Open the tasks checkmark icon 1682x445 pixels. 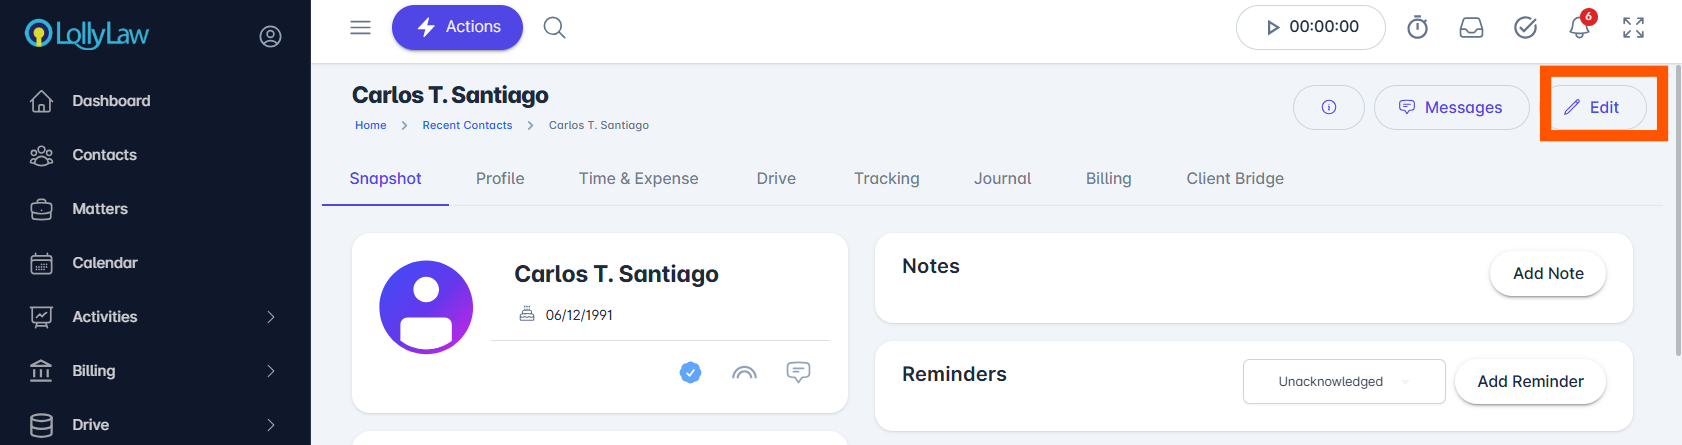click(1525, 28)
